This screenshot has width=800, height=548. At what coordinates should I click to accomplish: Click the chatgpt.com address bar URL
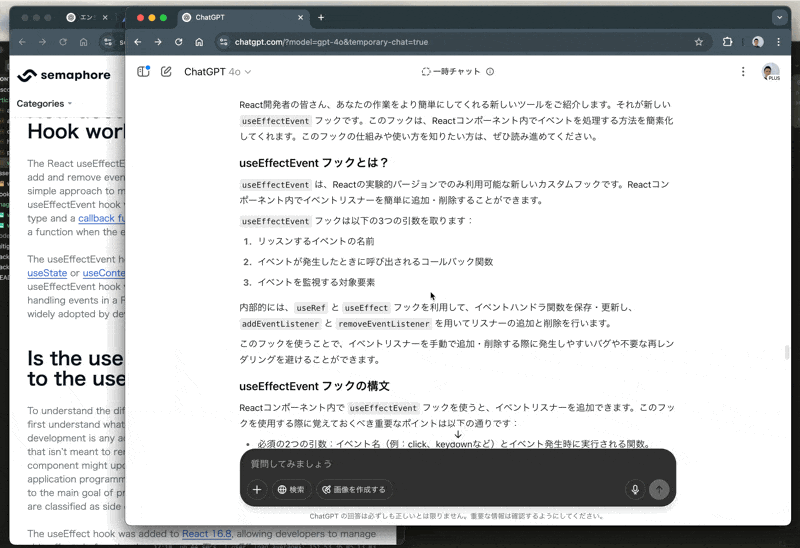pyautogui.click(x=331, y=42)
